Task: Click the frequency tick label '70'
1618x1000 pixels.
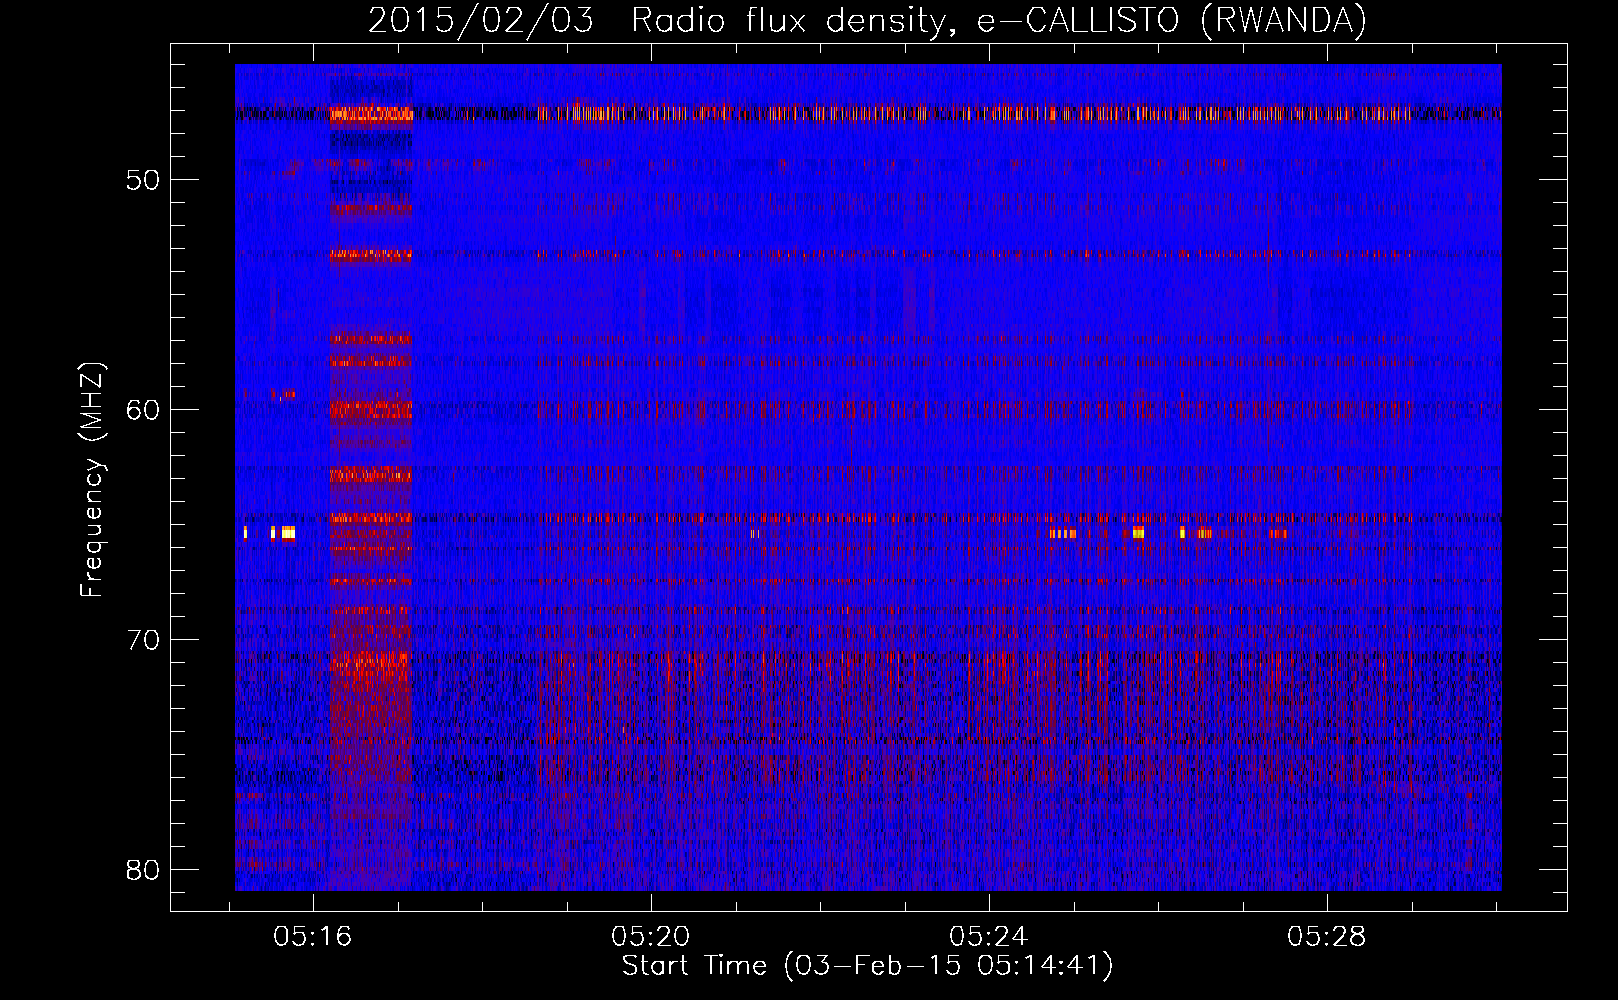Action: click(x=143, y=640)
